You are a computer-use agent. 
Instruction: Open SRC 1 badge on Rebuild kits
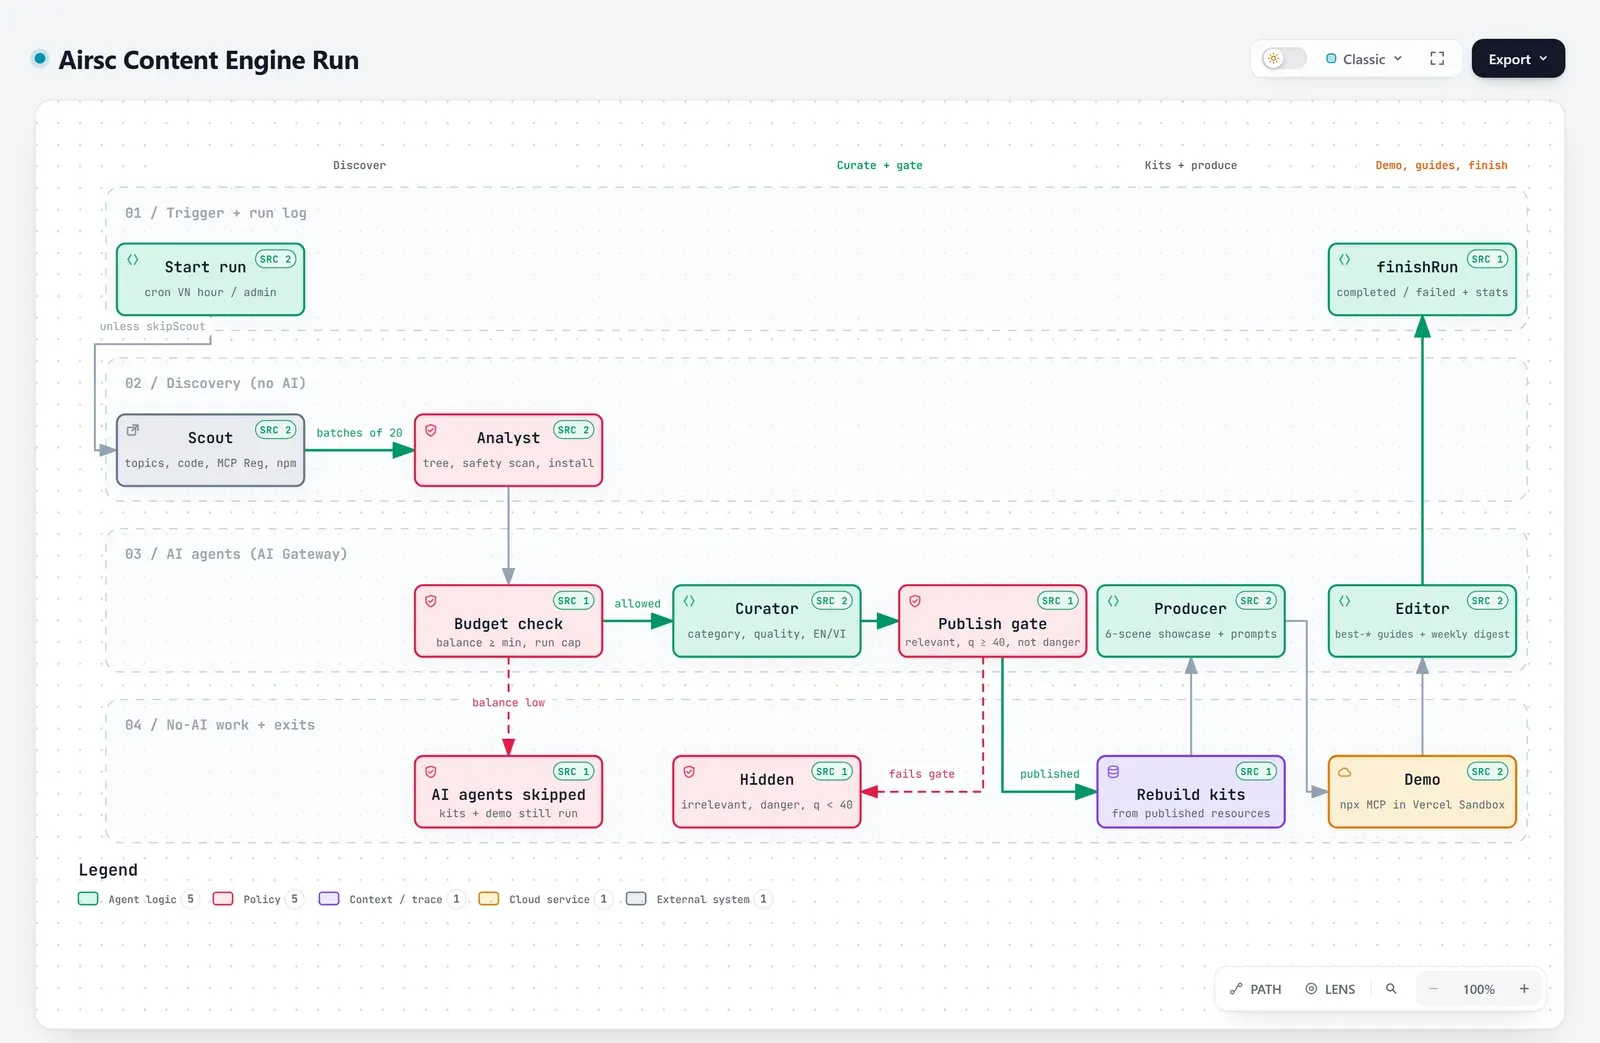coord(1256,772)
